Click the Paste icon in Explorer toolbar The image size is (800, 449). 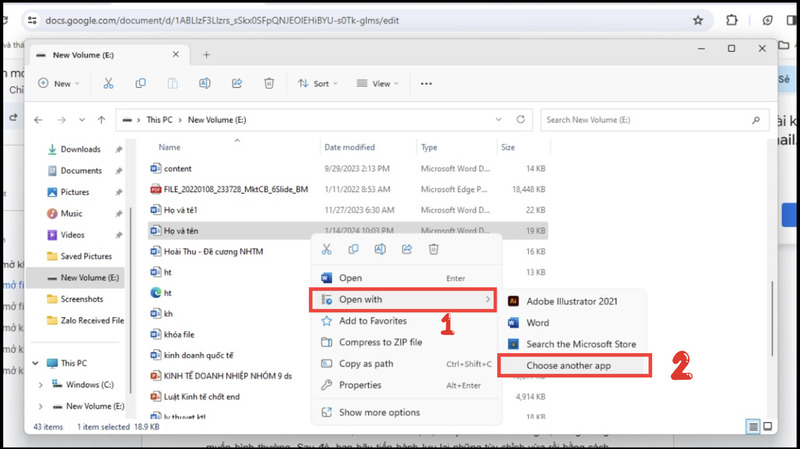point(172,83)
